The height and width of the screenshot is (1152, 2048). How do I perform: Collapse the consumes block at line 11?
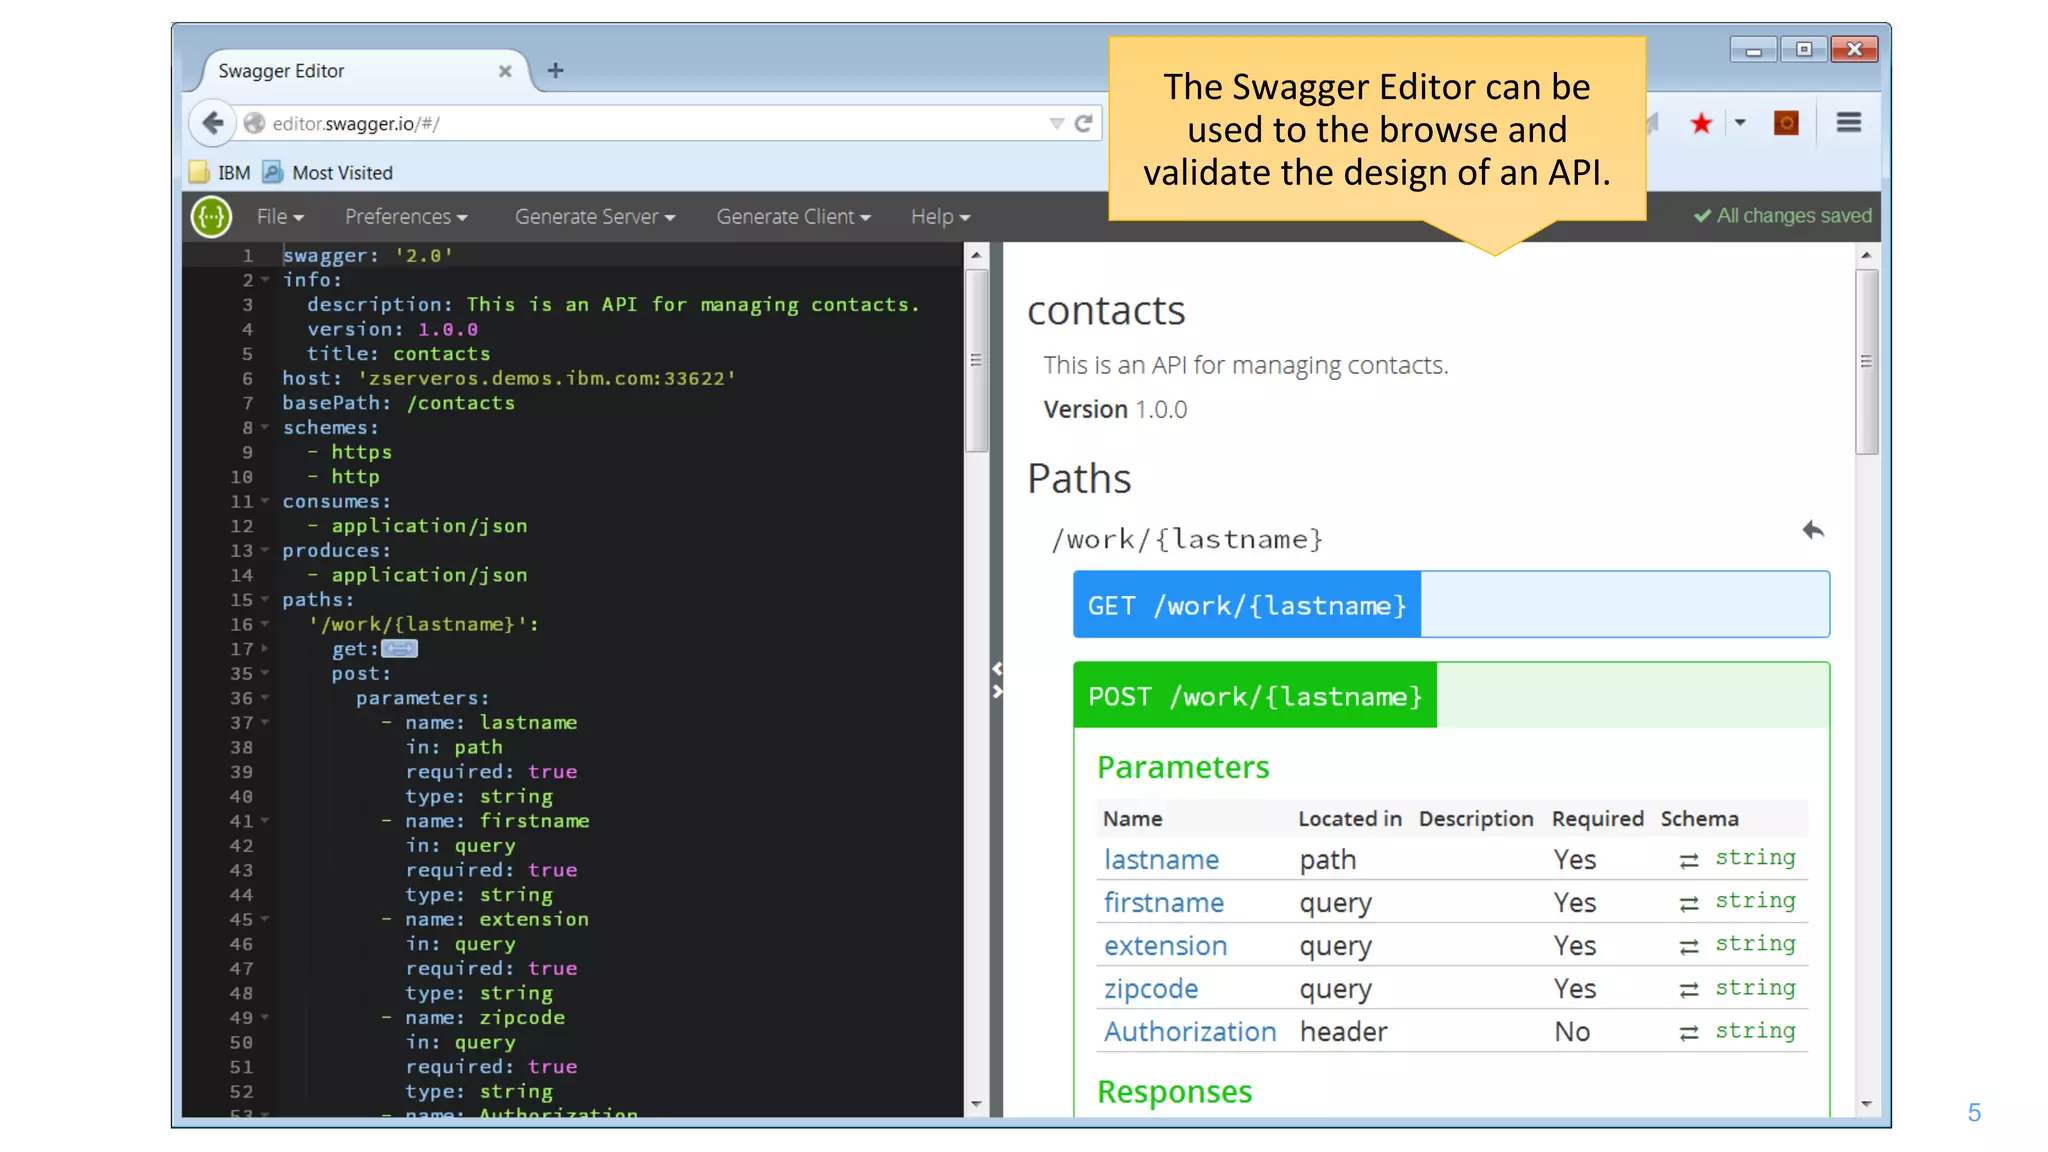coord(265,501)
